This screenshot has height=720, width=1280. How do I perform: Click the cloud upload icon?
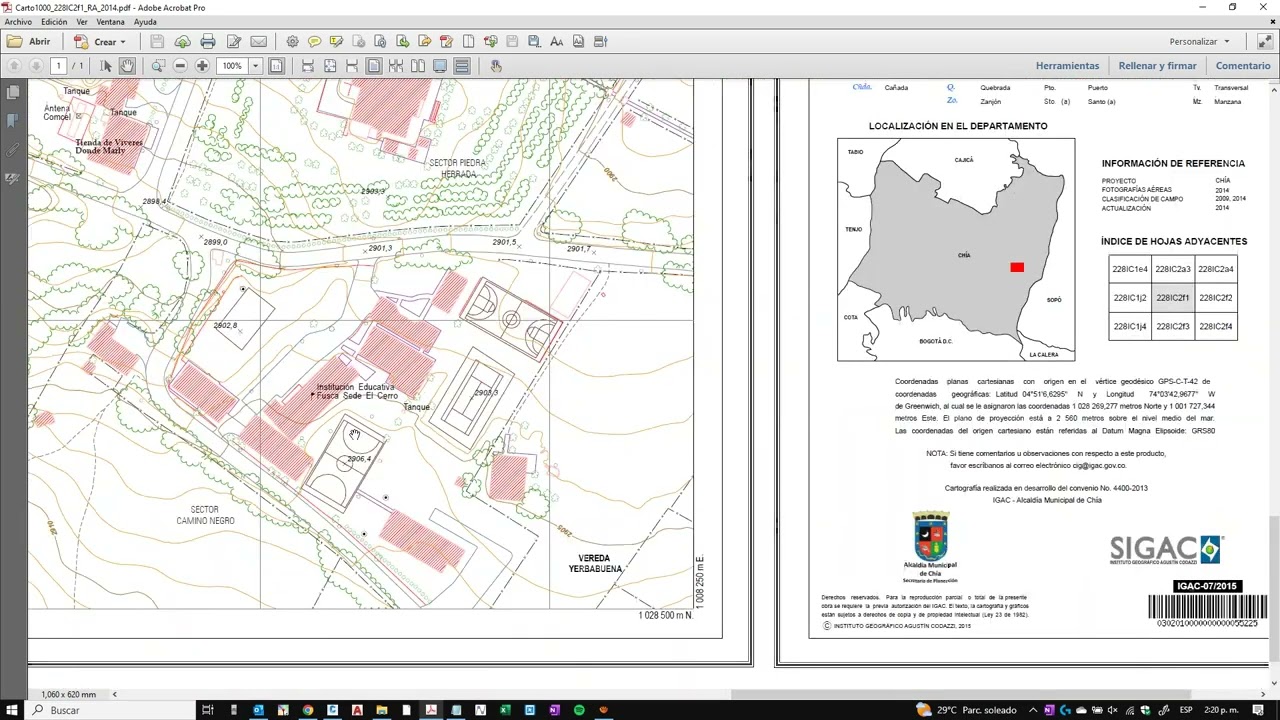point(182,42)
